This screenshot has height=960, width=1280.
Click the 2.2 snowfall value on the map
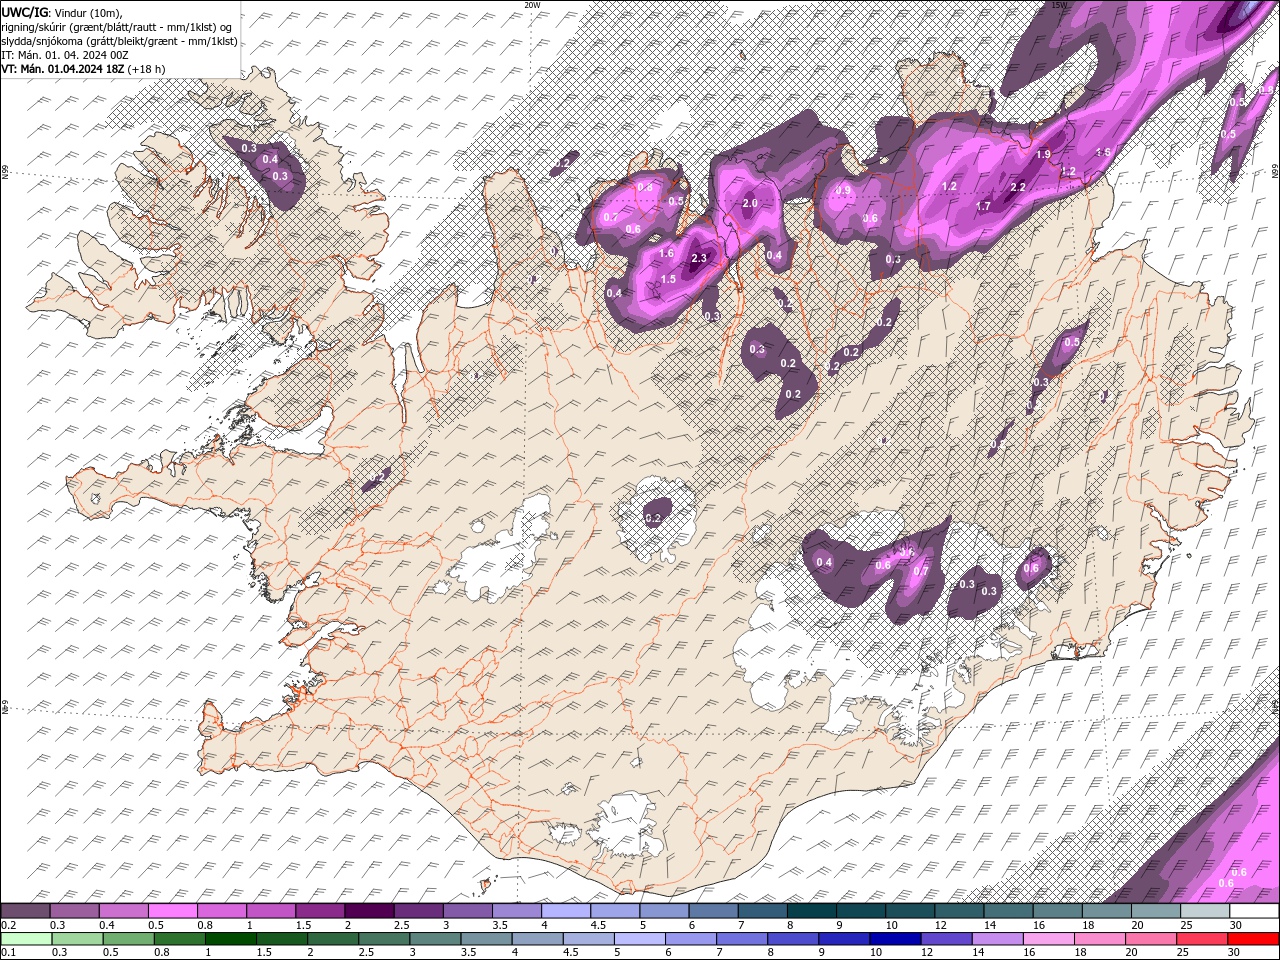(1018, 187)
